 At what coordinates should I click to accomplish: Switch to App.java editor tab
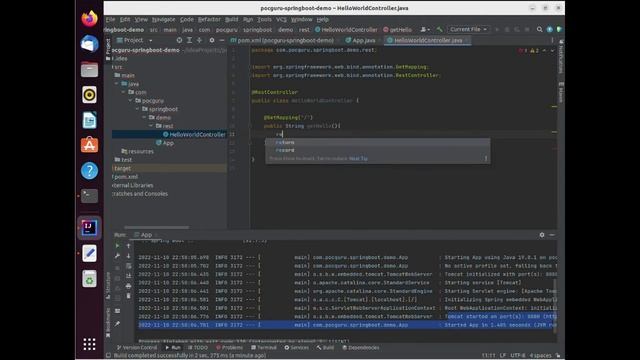360,40
